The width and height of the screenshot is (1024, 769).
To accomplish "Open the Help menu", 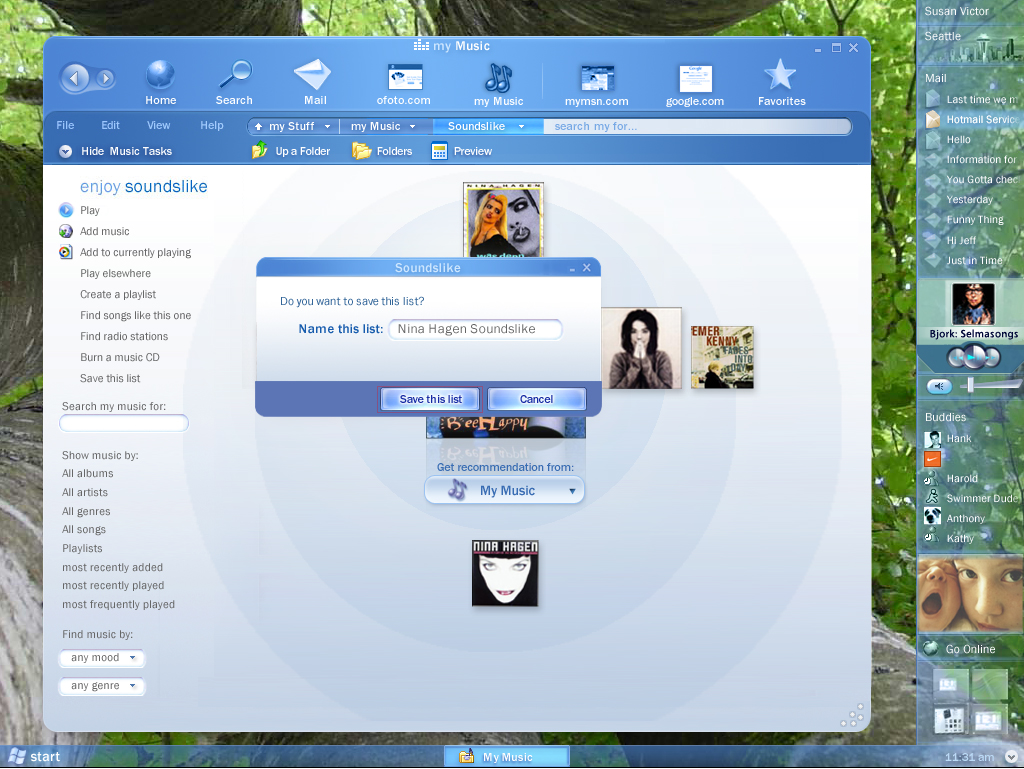I will (x=212, y=125).
